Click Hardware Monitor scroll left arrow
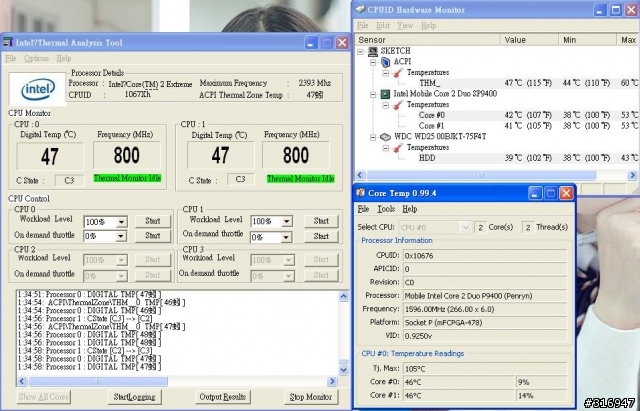The height and width of the screenshot is (411, 640). click(x=360, y=176)
